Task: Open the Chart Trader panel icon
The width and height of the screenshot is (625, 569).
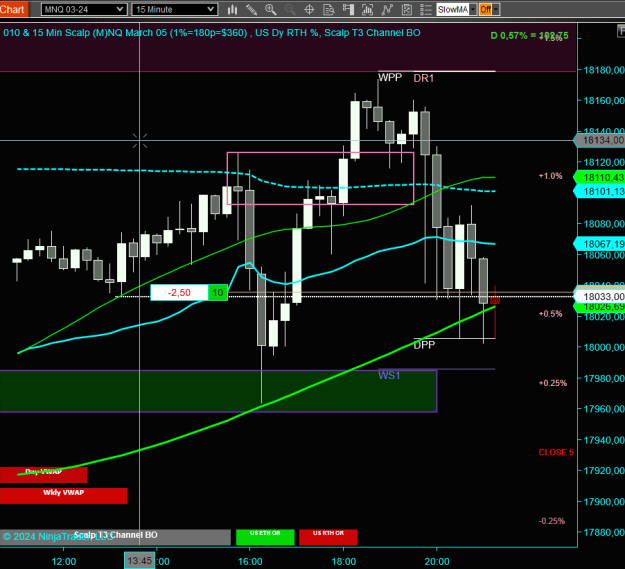Action: coord(348,10)
